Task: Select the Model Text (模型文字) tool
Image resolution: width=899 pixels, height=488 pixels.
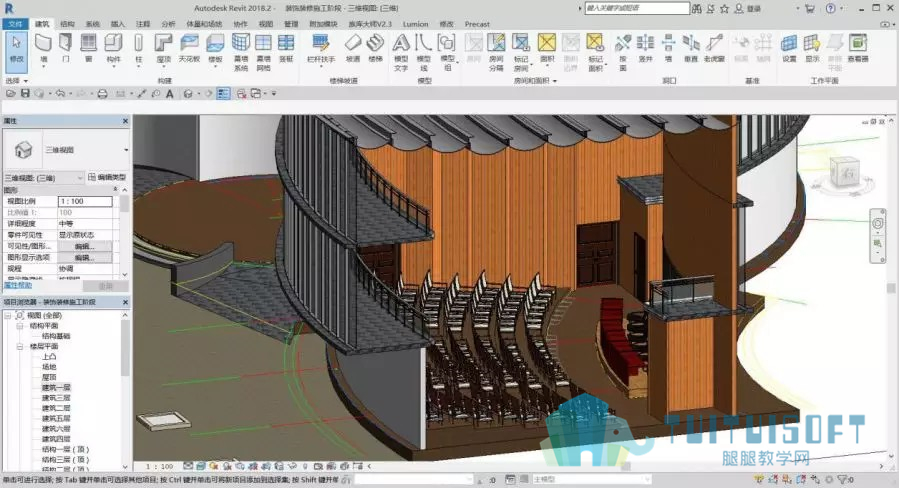Action: [x=401, y=52]
